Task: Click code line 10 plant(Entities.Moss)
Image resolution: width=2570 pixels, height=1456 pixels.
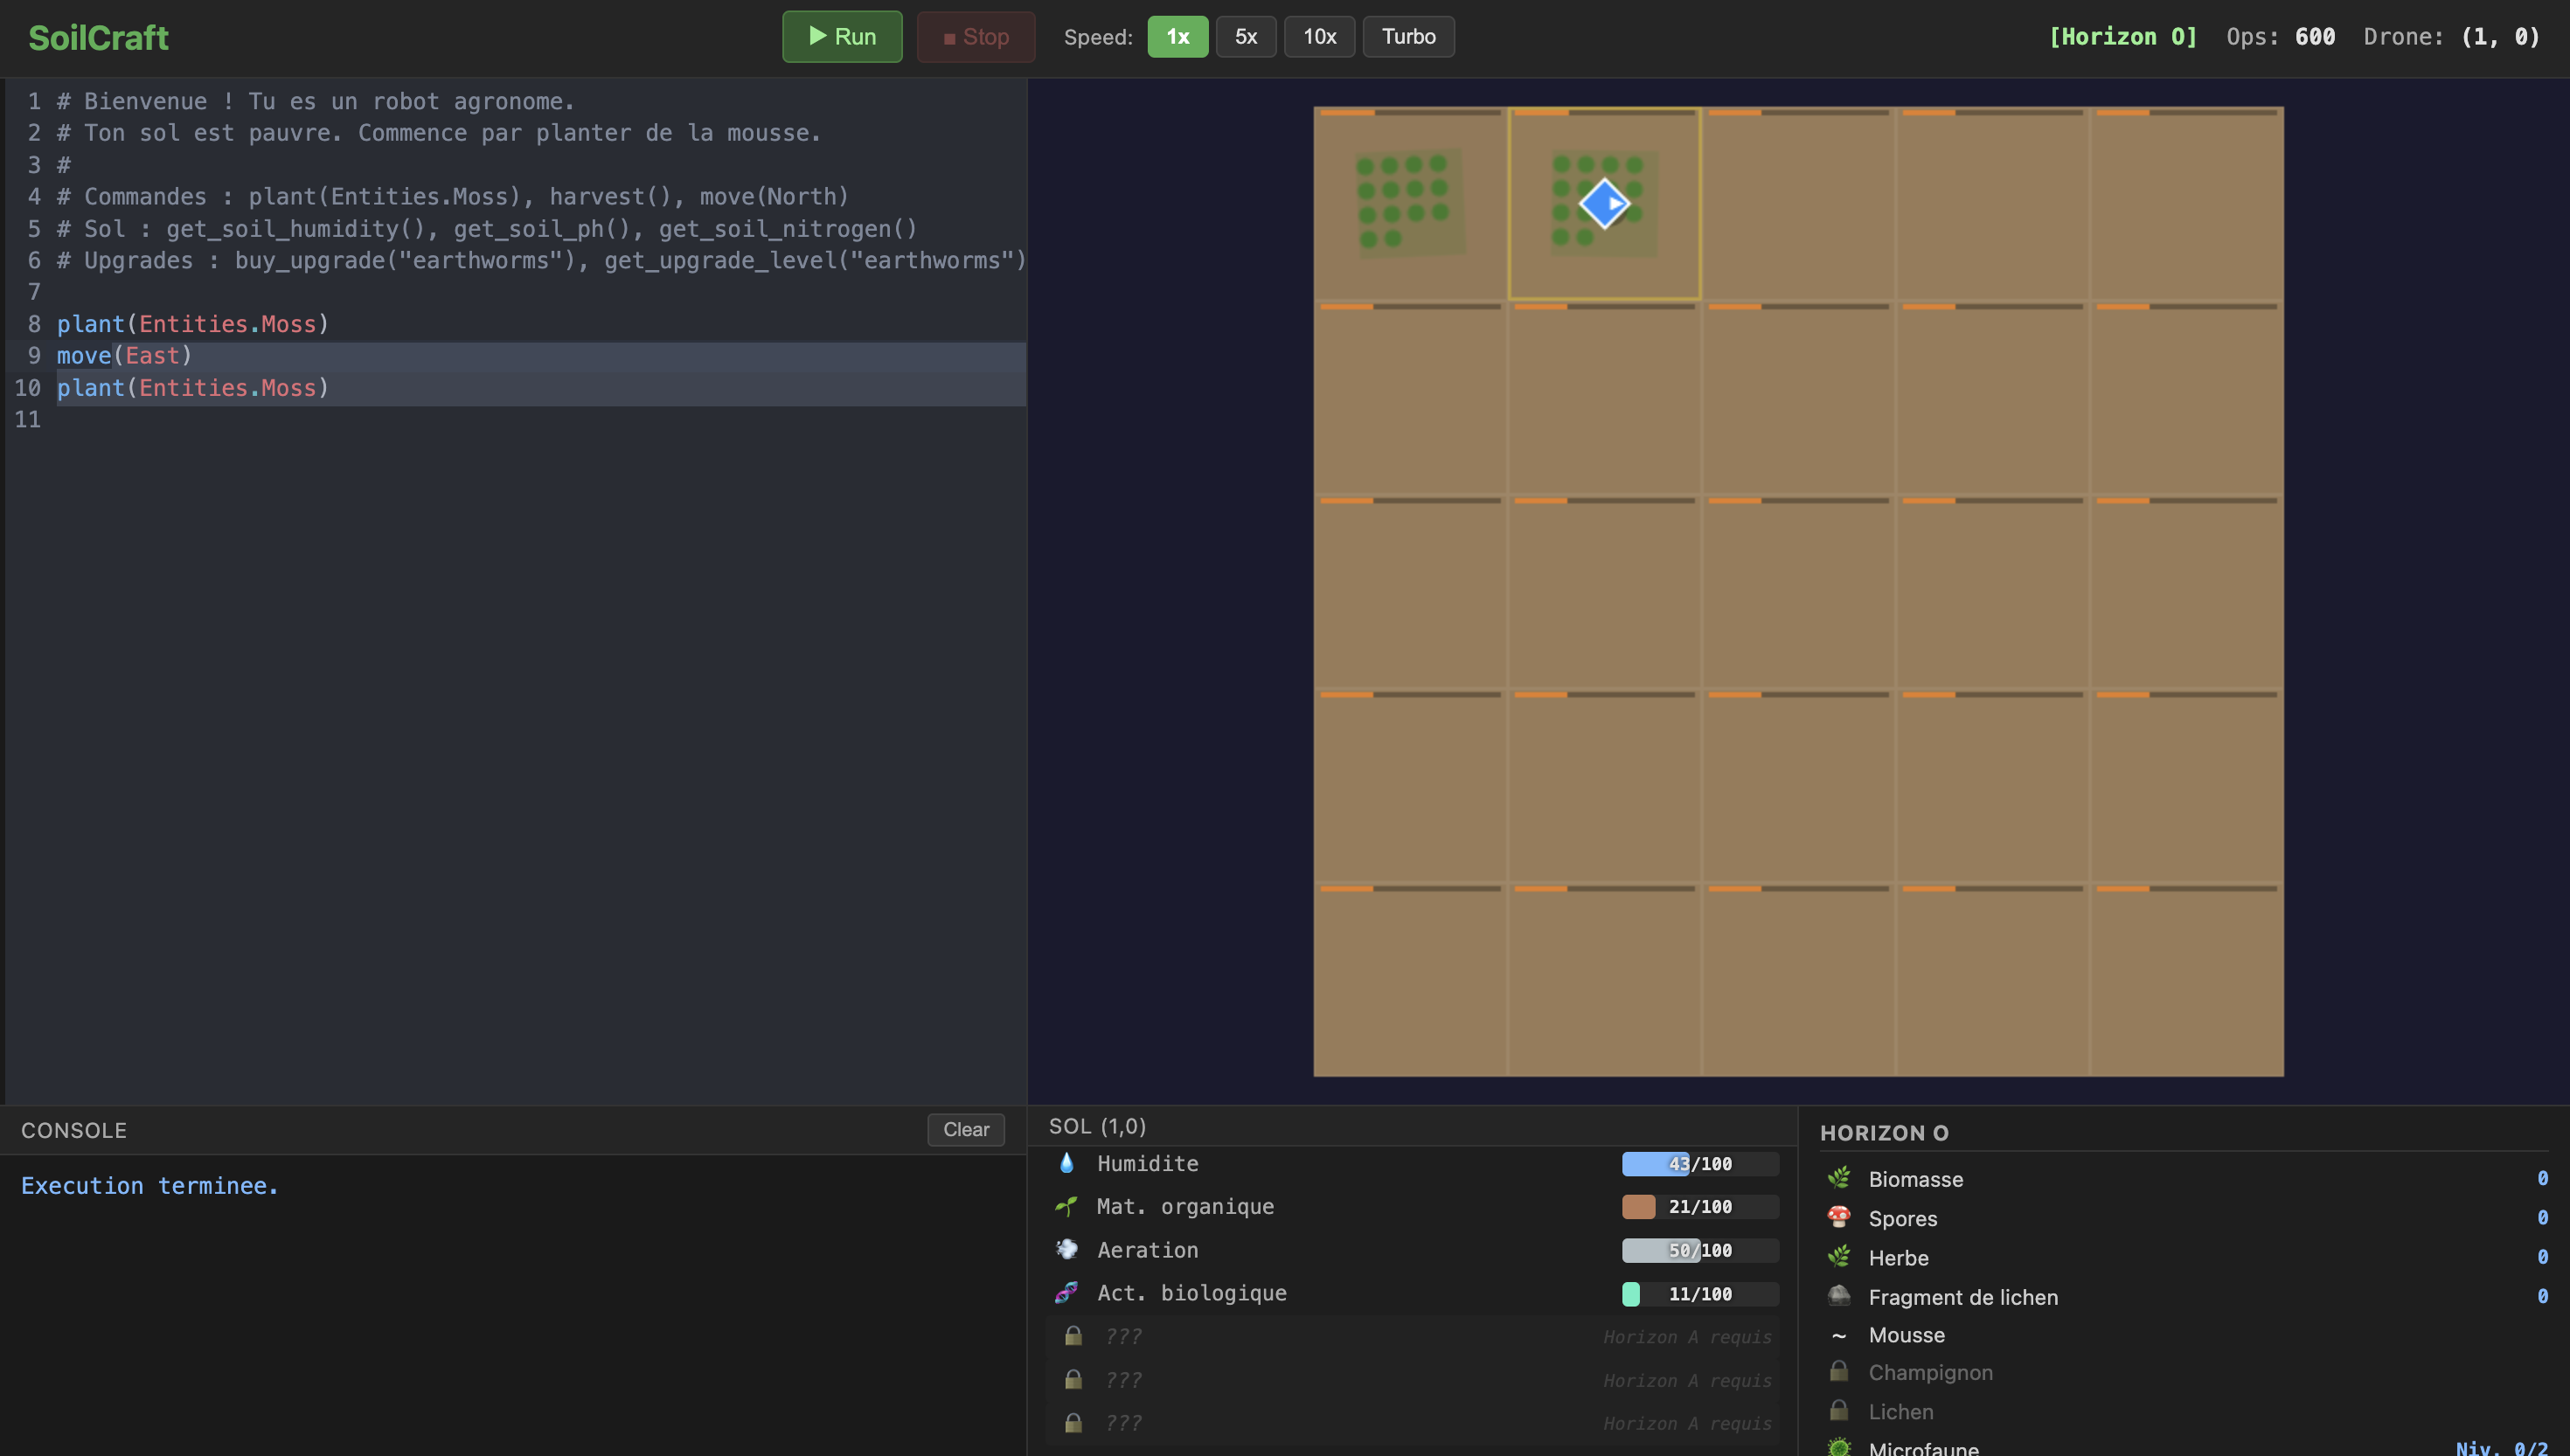Action: coord(193,388)
